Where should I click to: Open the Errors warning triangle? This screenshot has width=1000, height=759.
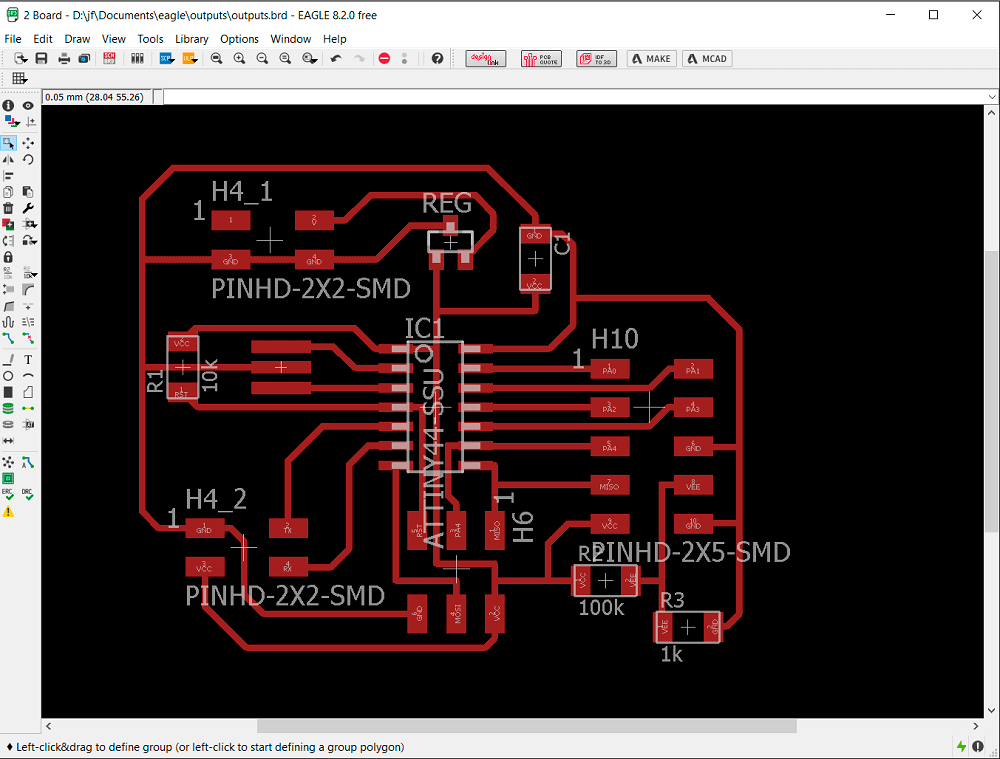click(8, 512)
